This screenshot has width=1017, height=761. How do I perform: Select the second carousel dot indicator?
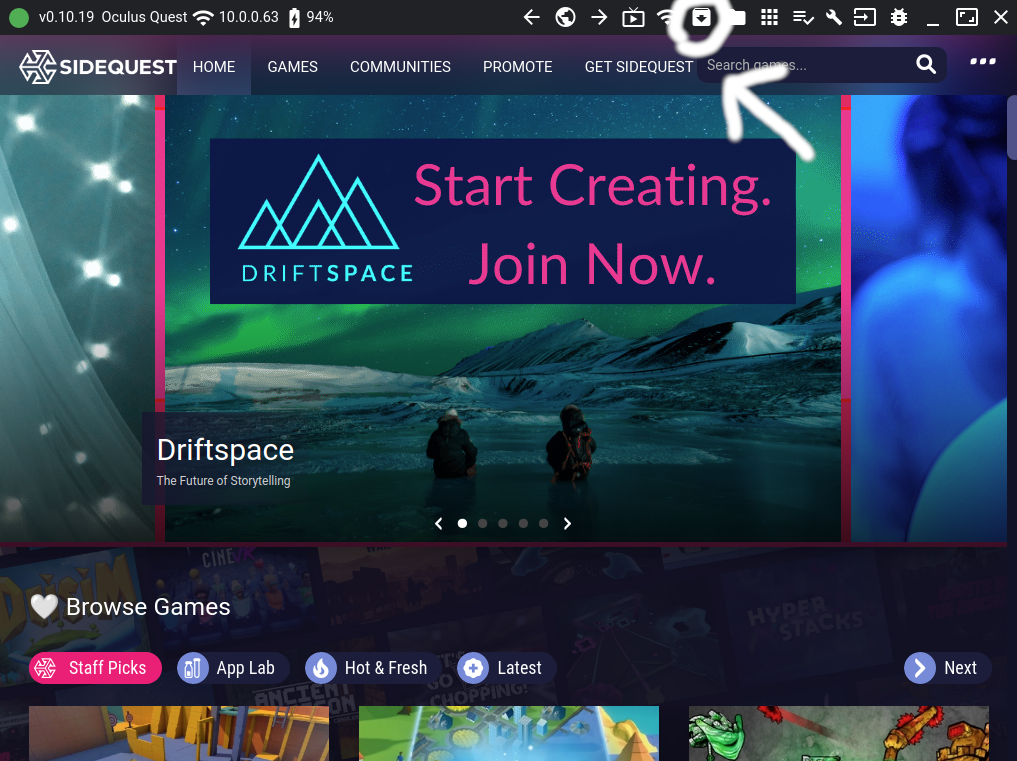click(x=482, y=523)
